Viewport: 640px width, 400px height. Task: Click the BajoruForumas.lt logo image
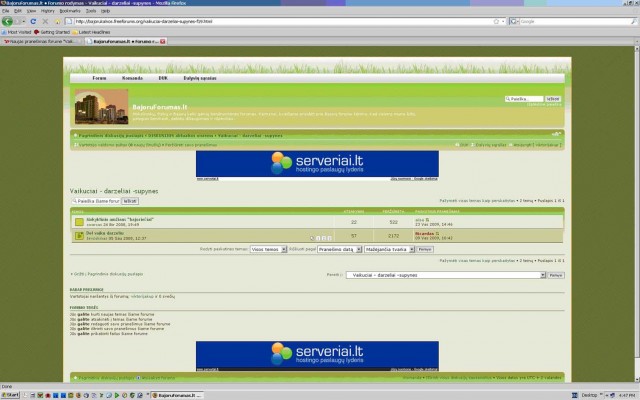tap(101, 107)
